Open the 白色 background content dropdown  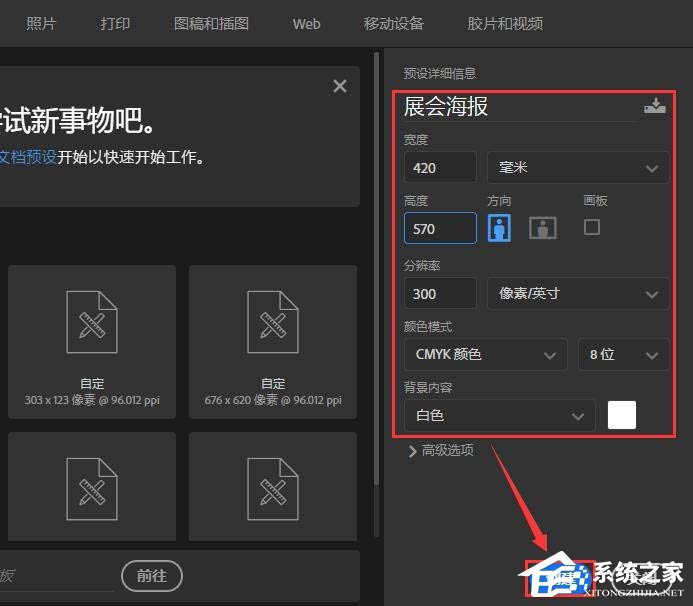[x=499, y=415]
